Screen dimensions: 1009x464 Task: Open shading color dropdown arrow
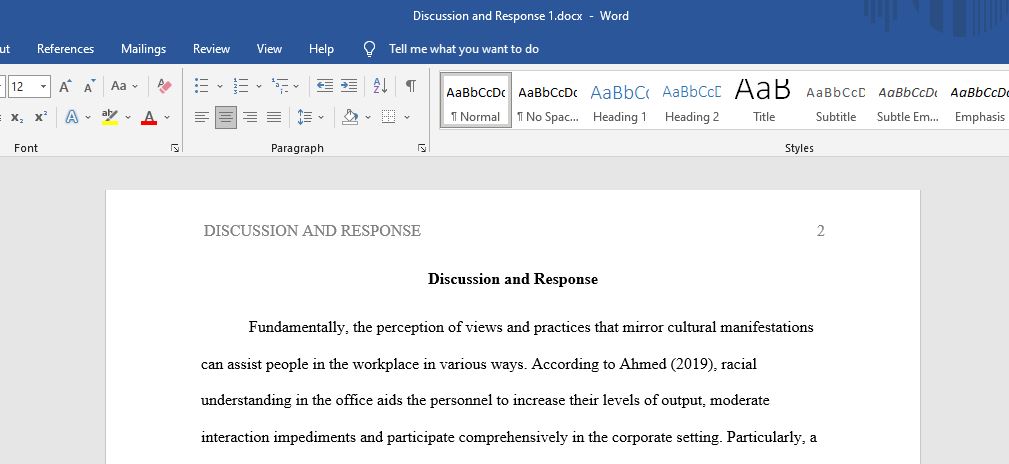(368, 117)
